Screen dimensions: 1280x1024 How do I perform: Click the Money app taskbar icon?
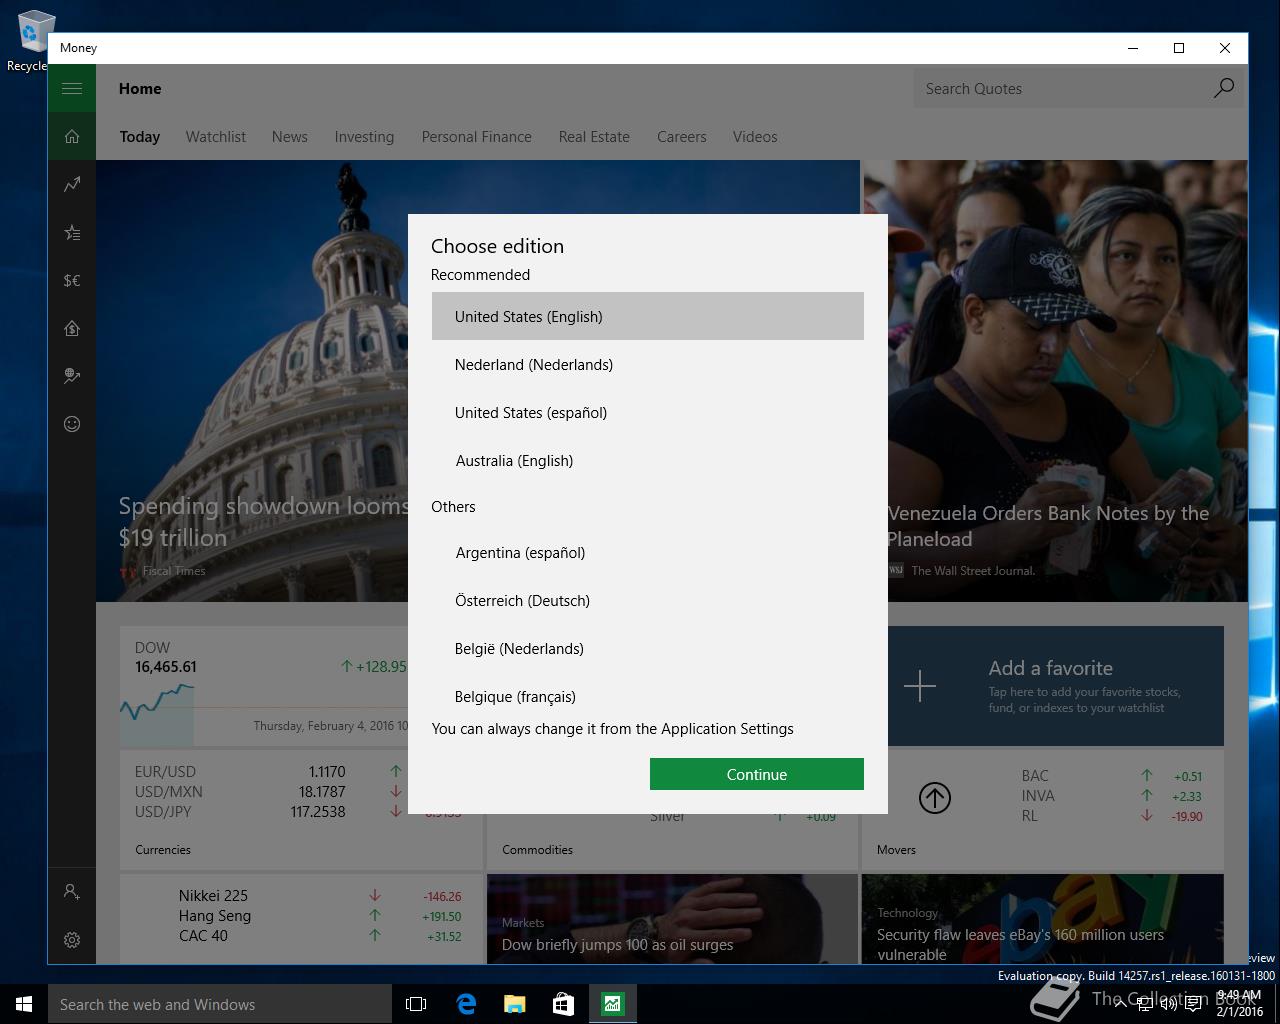click(613, 1004)
